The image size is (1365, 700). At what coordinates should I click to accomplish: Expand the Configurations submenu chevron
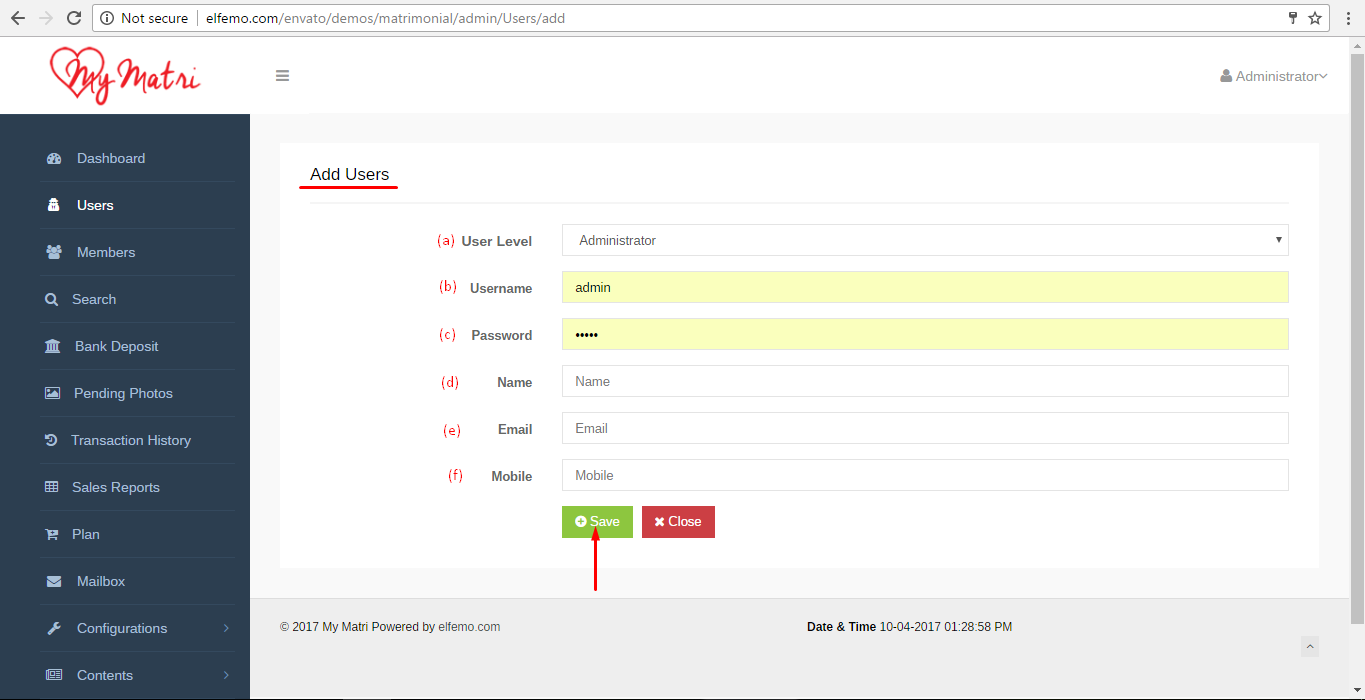[x=226, y=628]
